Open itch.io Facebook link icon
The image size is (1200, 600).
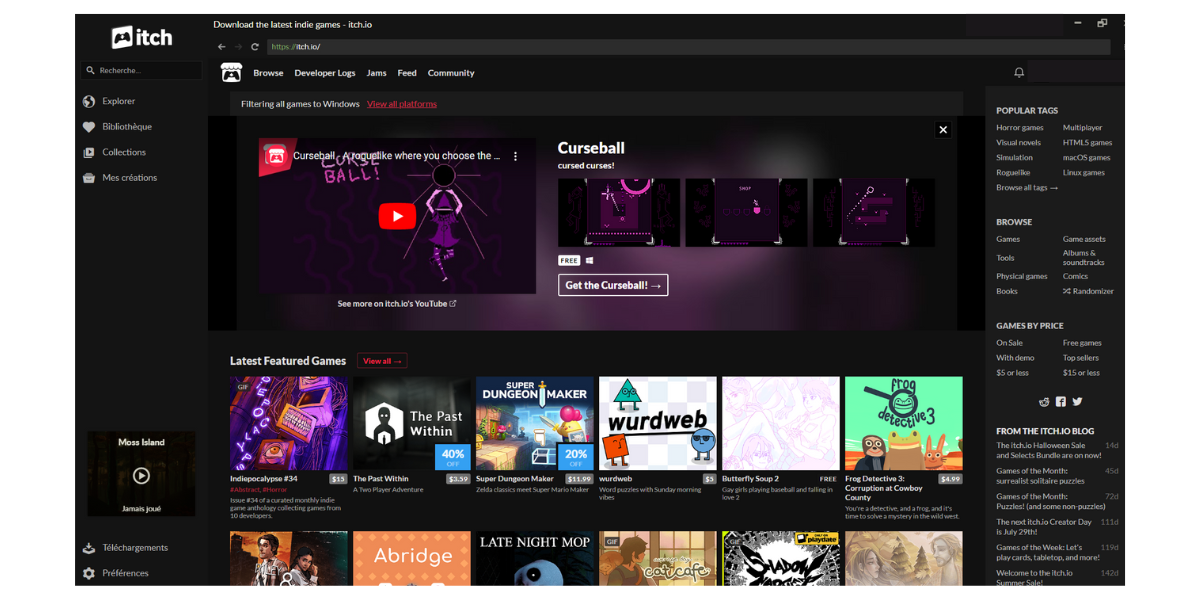pyautogui.click(x=1061, y=401)
